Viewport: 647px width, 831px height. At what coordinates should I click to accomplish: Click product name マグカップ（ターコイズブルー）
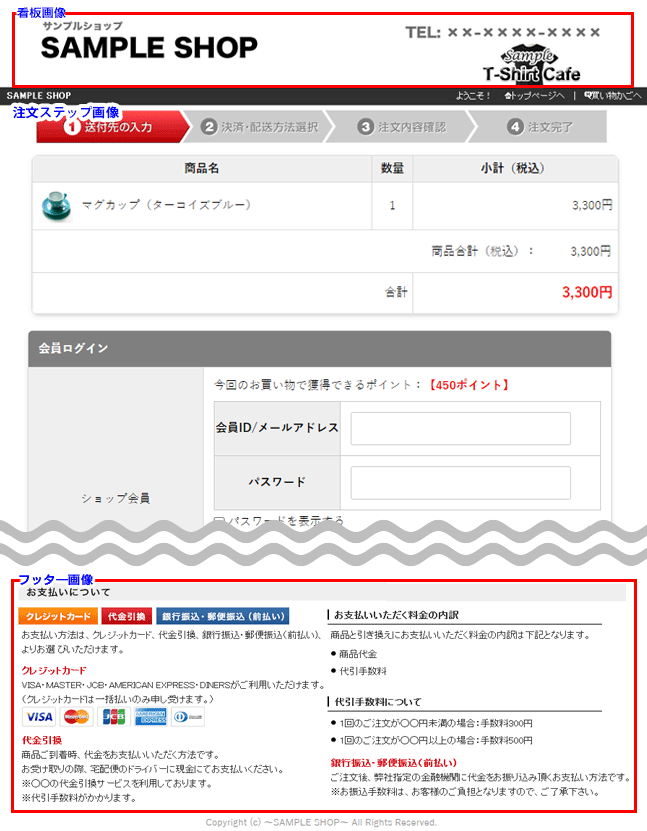pyautogui.click(x=166, y=205)
